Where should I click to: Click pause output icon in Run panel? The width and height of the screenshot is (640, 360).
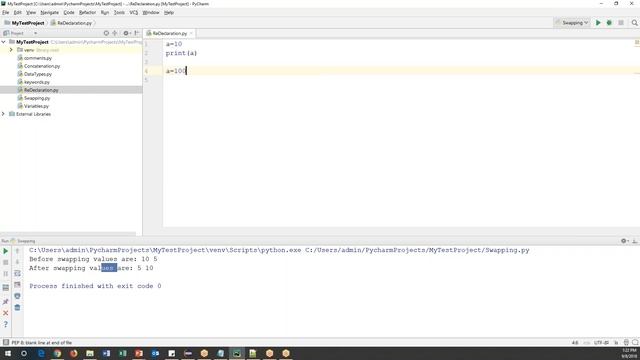pyautogui.click(x=6, y=274)
